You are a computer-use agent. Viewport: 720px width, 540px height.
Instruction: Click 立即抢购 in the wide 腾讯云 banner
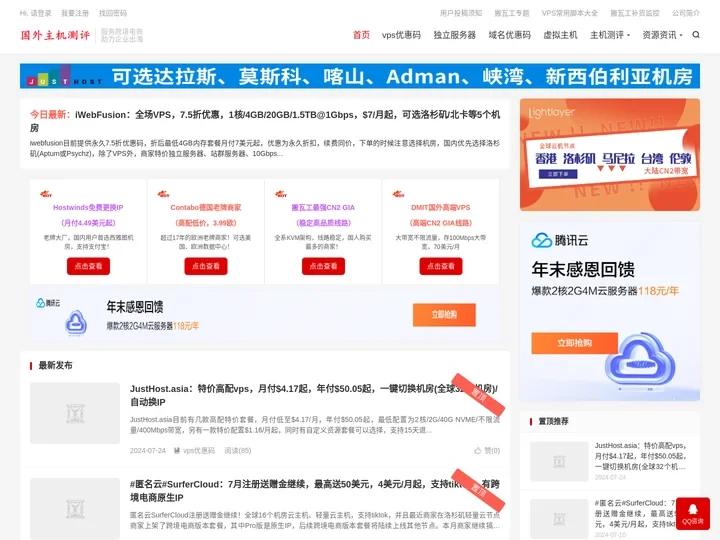444,315
